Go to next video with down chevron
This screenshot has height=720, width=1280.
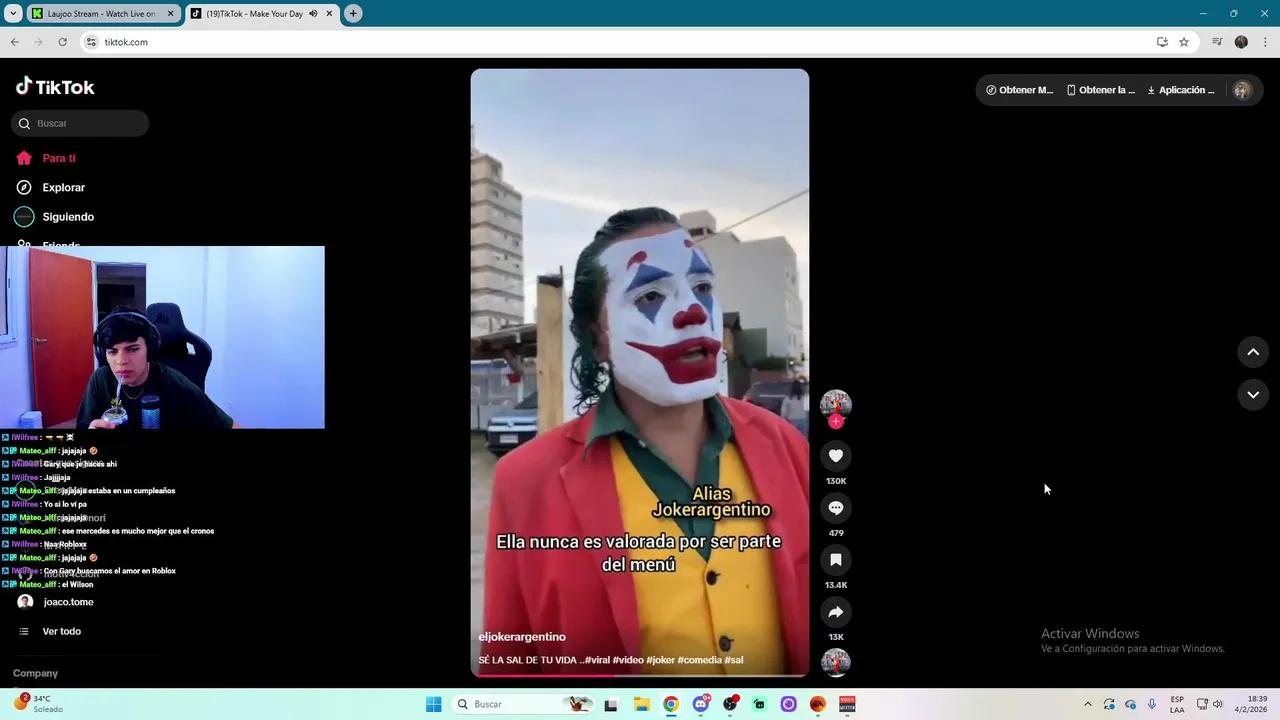pyautogui.click(x=1253, y=395)
